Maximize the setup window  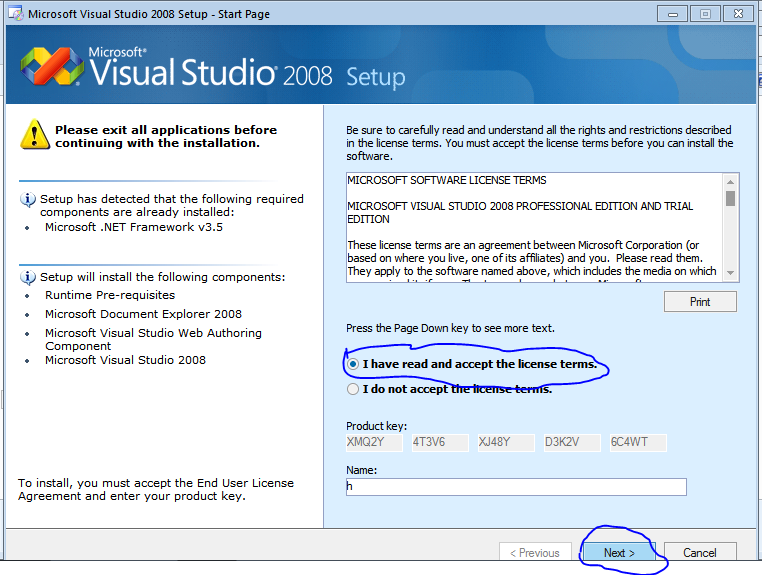coord(705,14)
